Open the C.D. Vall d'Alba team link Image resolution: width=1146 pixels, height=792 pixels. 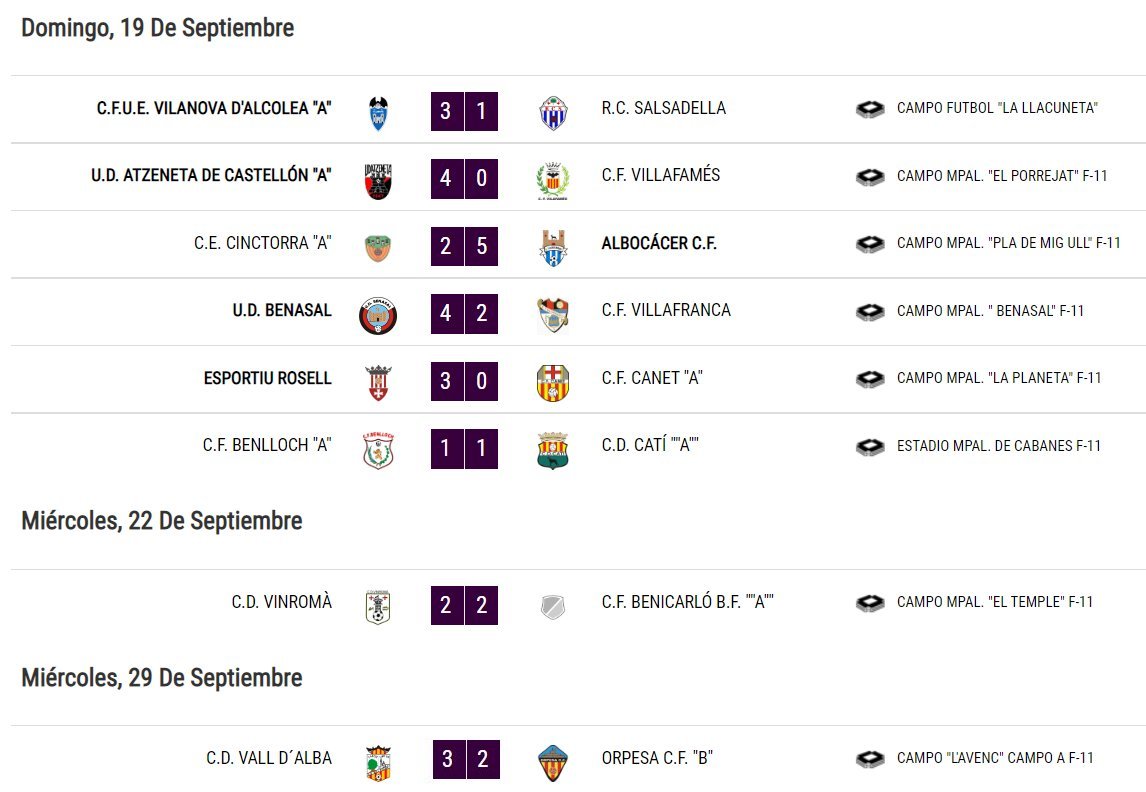click(269, 758)
